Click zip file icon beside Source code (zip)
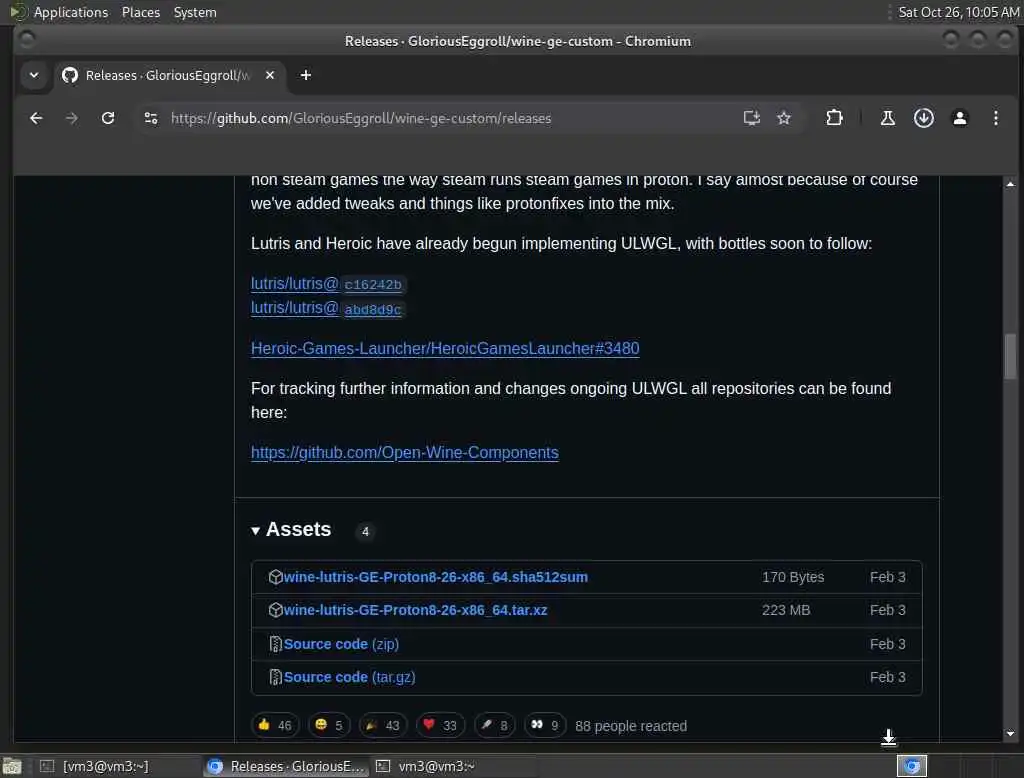Screen dimensions: 1024x778 (x=276, y=644)
